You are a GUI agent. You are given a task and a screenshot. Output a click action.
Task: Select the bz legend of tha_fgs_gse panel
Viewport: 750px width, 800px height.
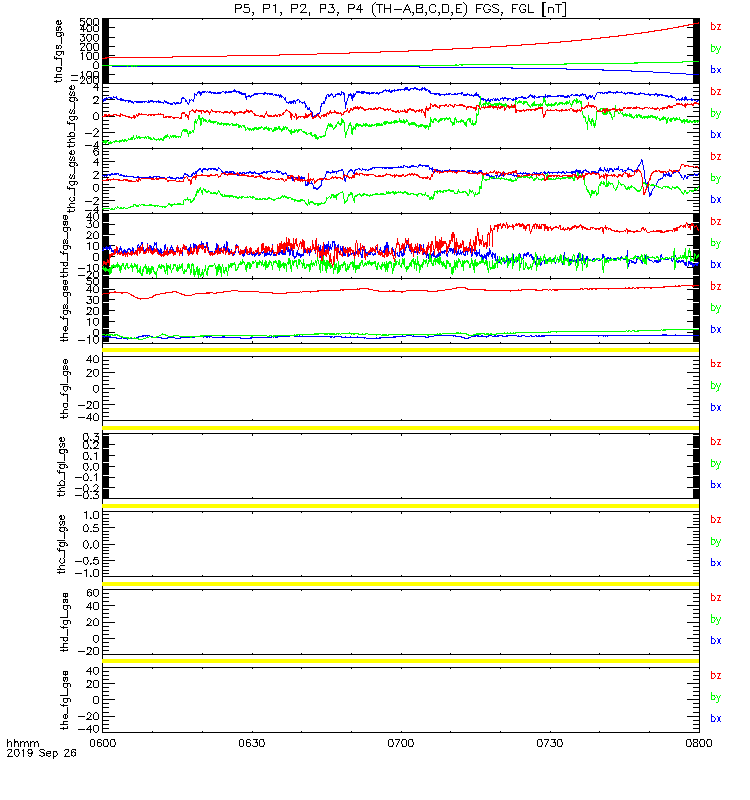716,27
